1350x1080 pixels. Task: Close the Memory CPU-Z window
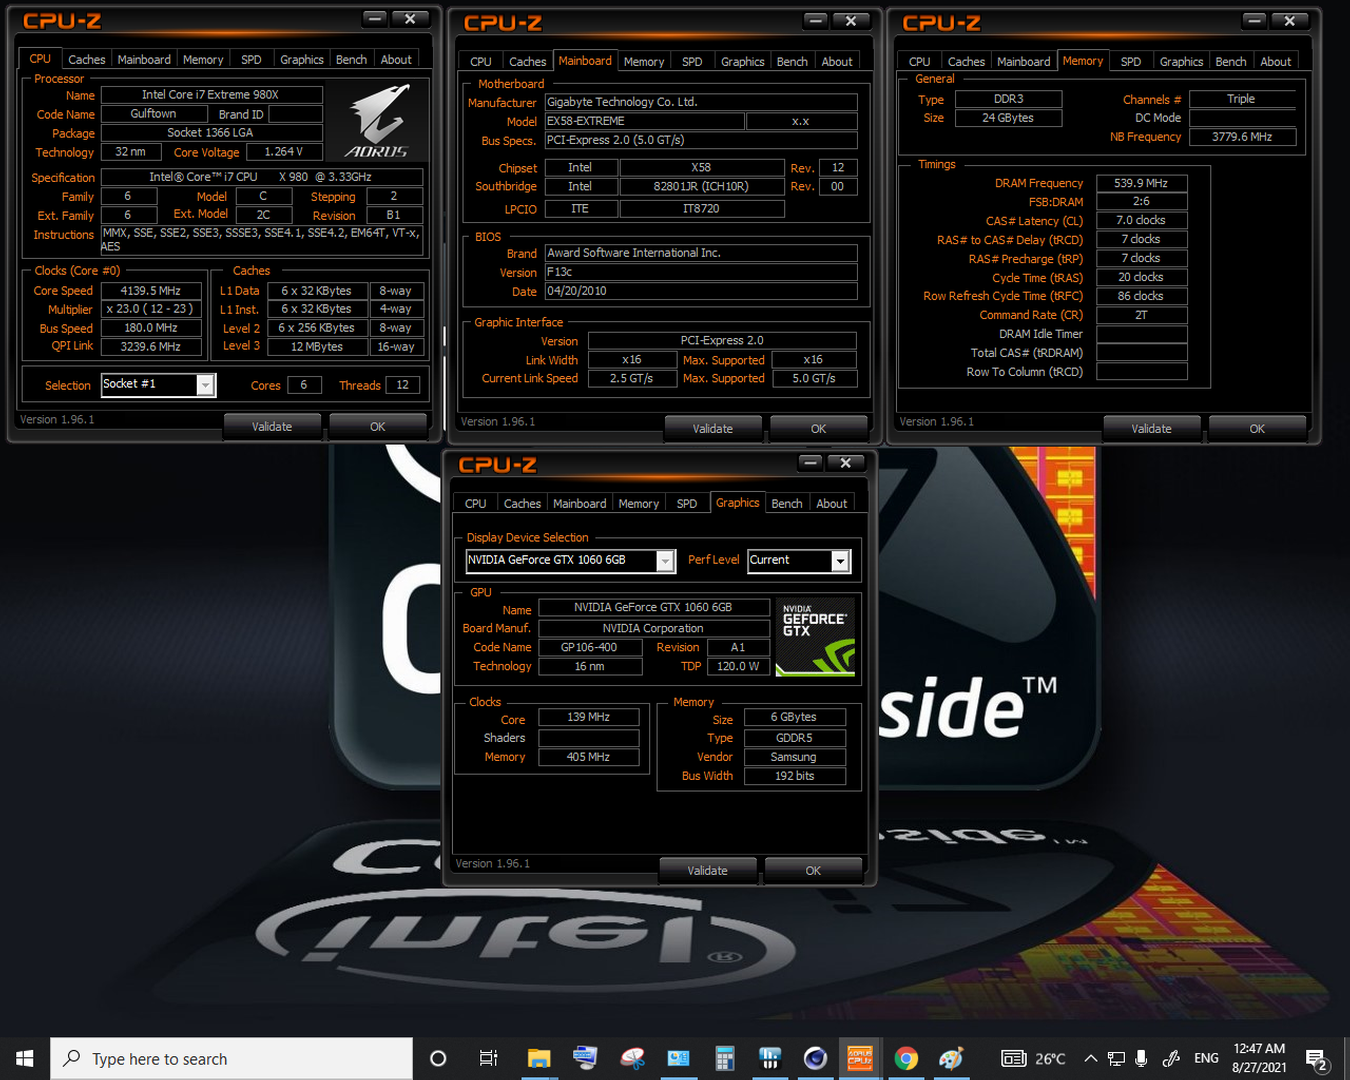[1290, 20]
